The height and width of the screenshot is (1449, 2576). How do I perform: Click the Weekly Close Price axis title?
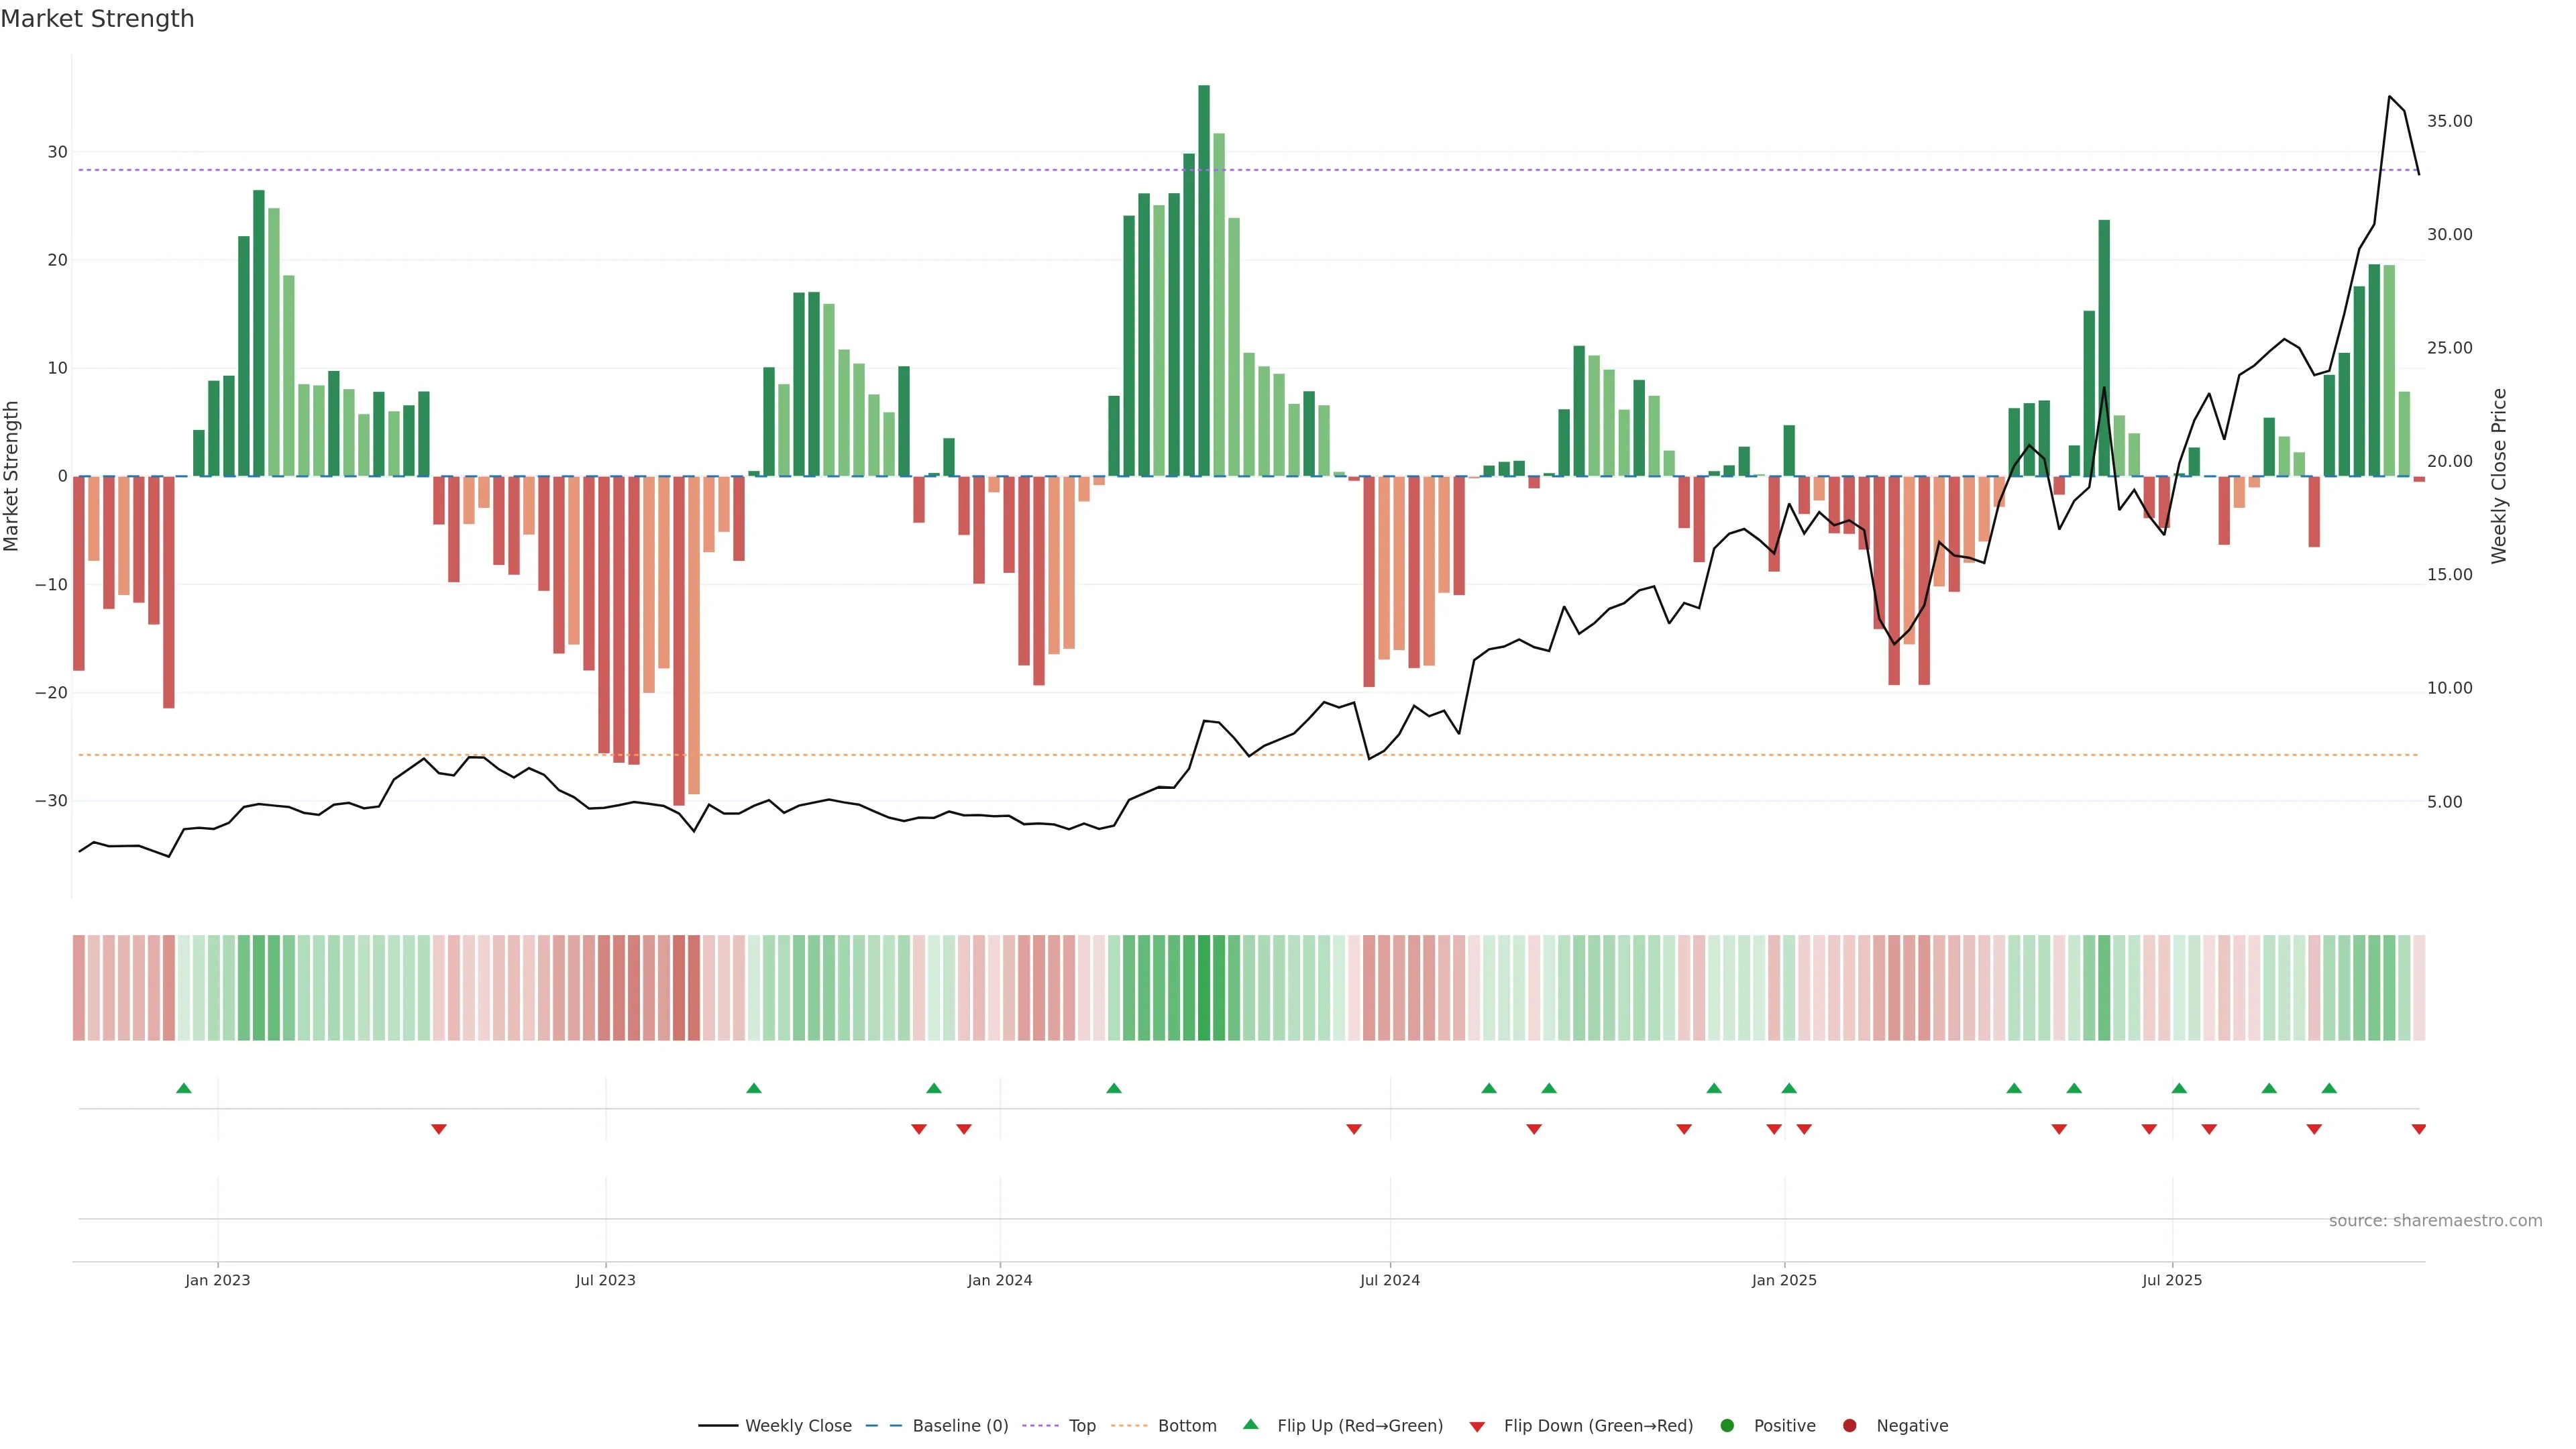[x=2499, y=476]
